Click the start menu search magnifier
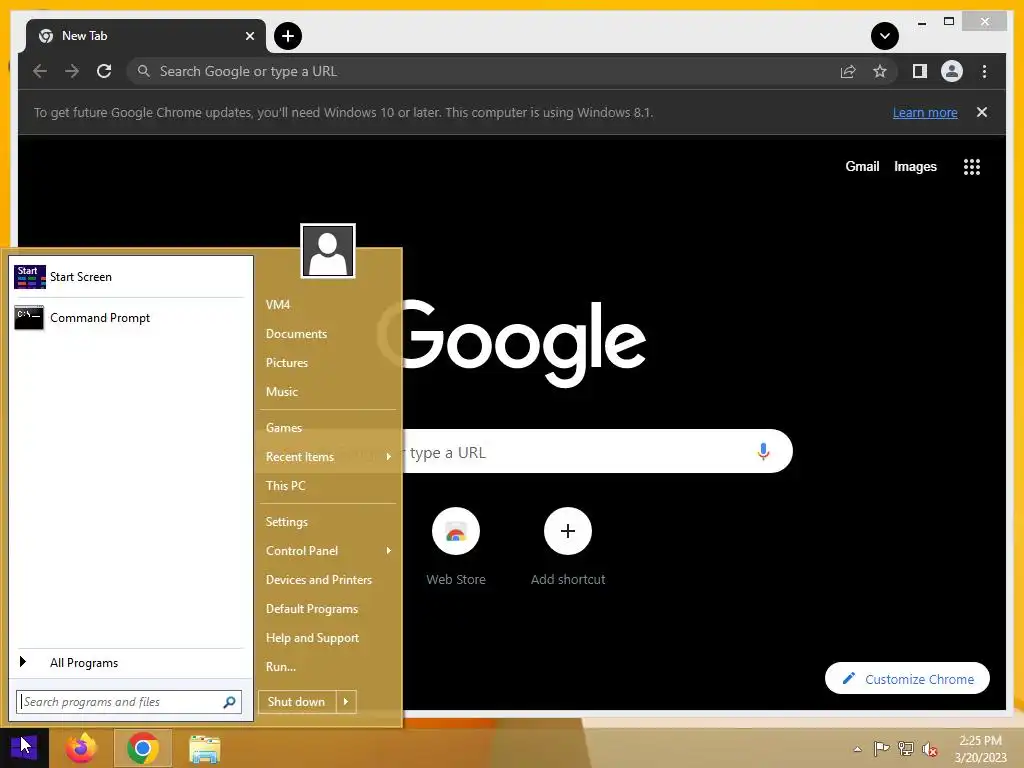This screenshot has width=1024, height=768. click(229, 702)
